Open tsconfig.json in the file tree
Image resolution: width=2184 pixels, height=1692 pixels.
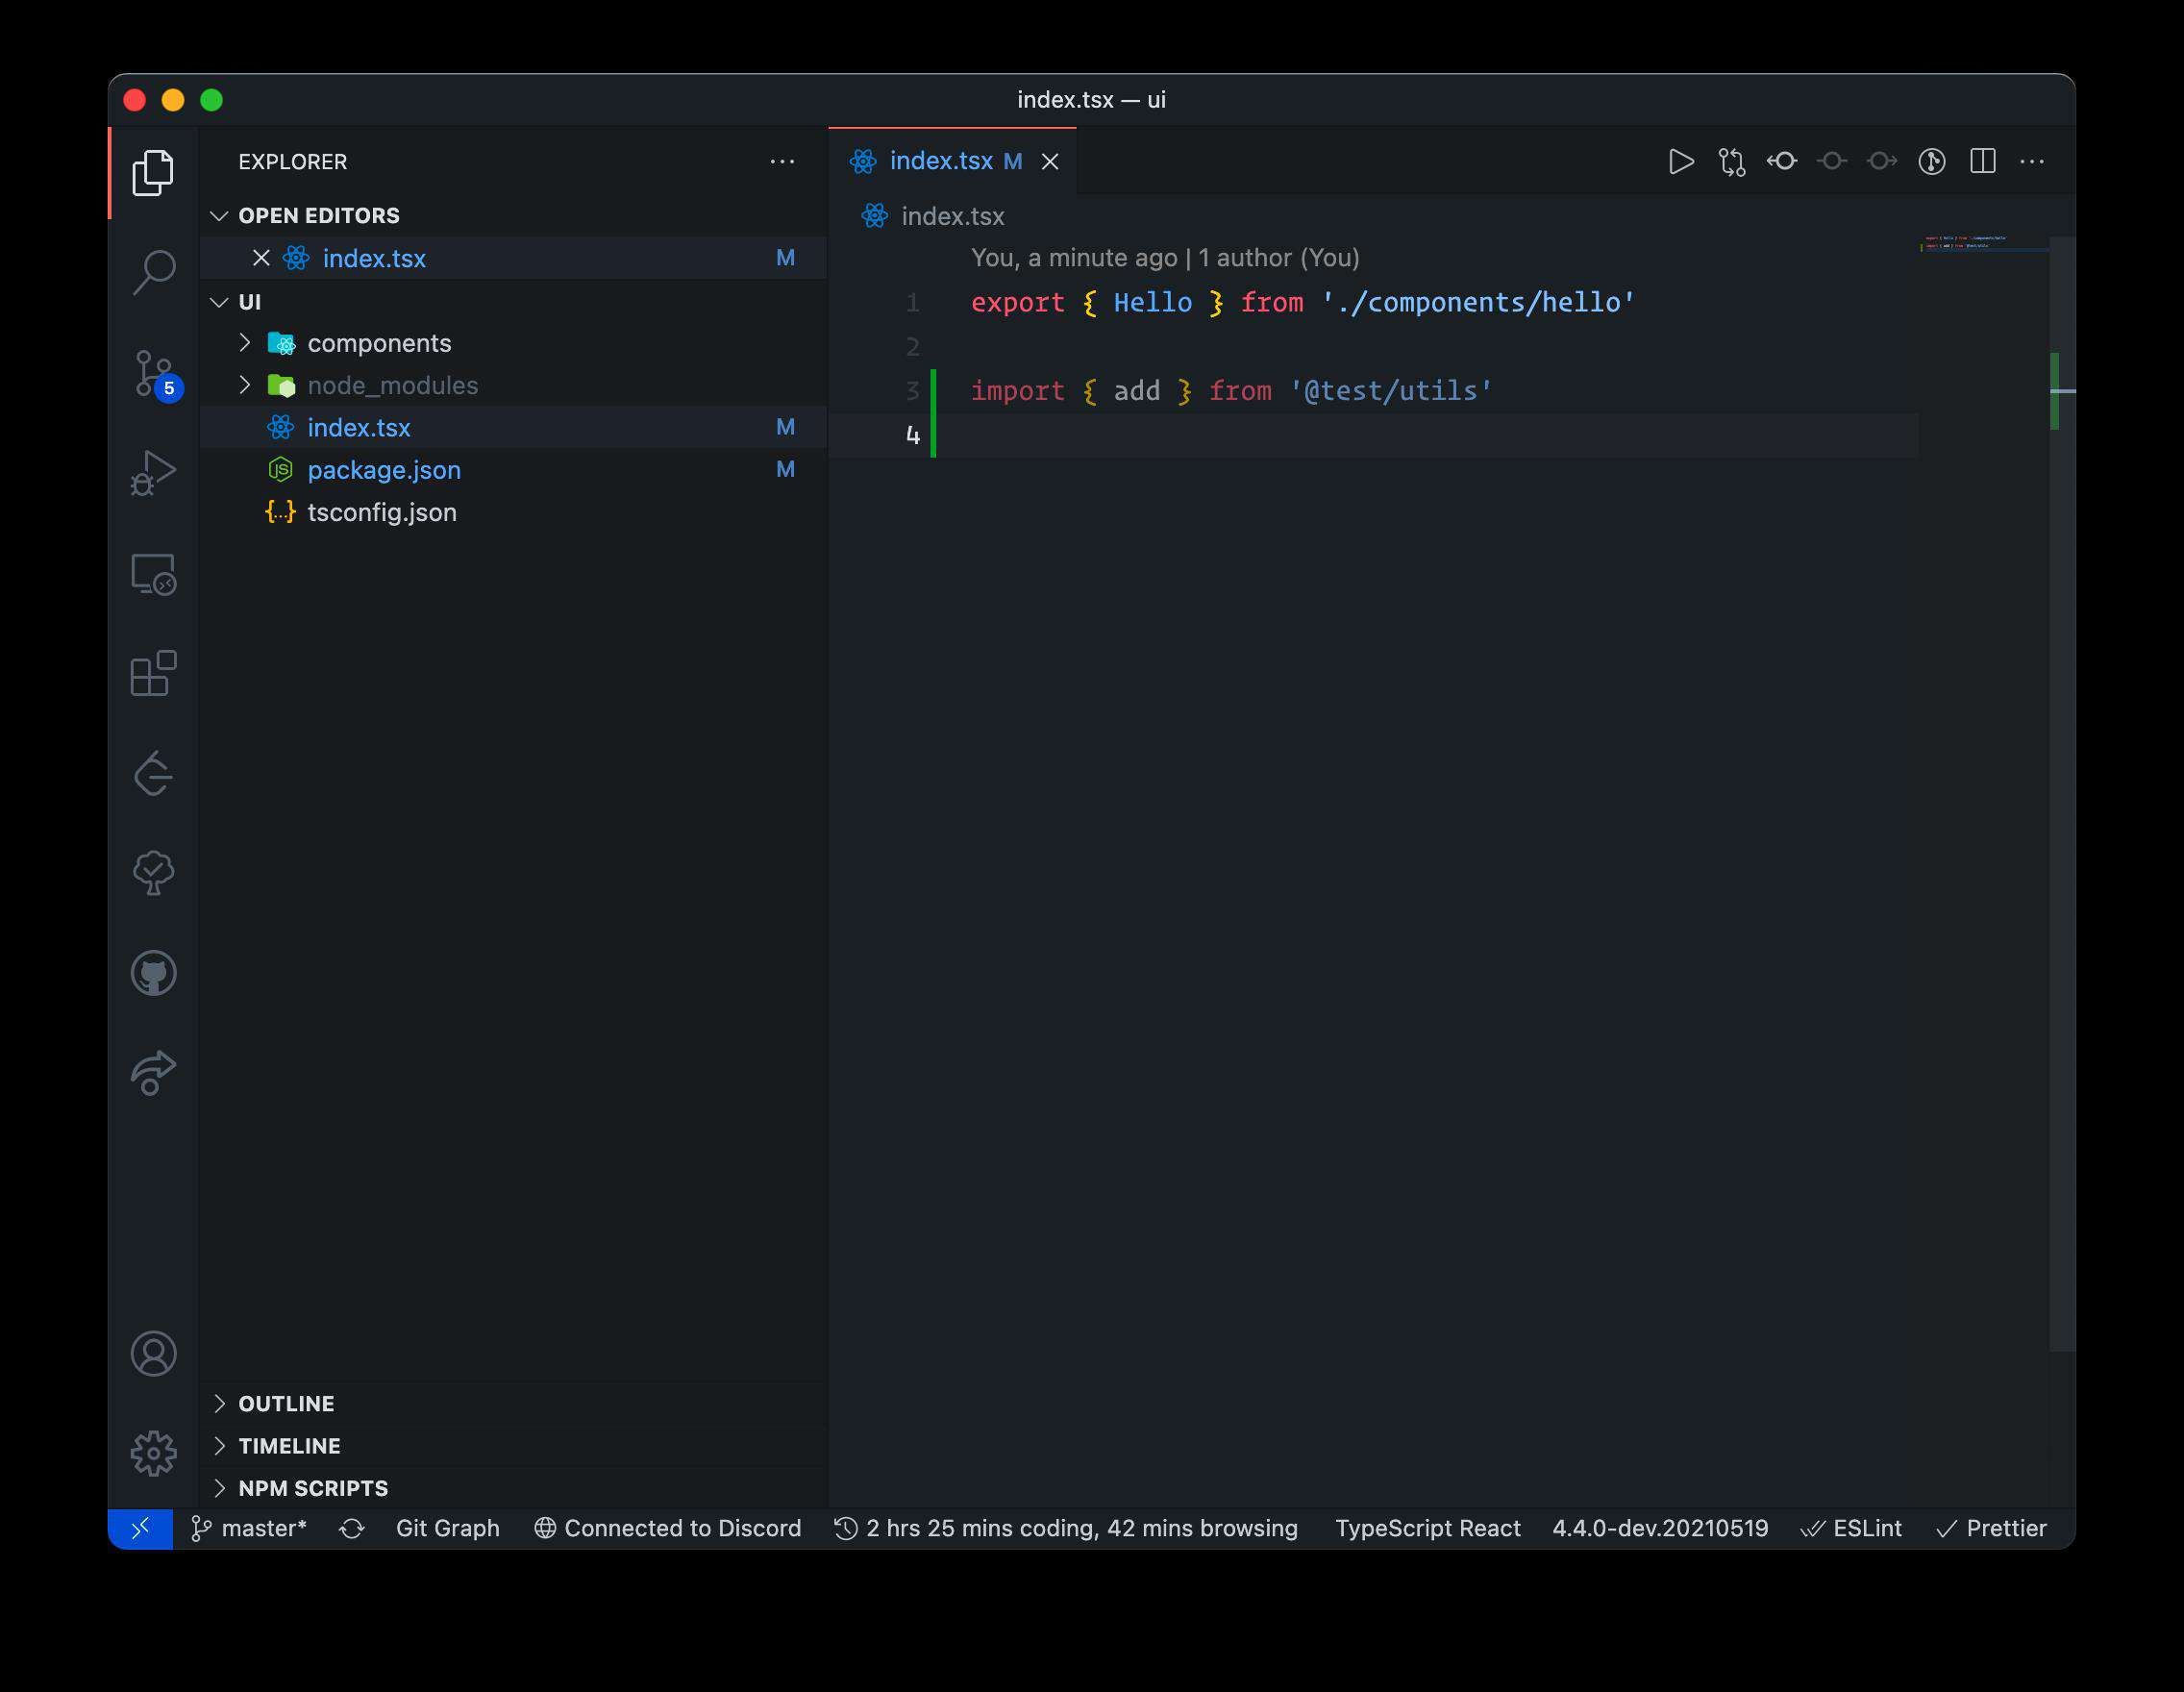click(x=513, y=512)
